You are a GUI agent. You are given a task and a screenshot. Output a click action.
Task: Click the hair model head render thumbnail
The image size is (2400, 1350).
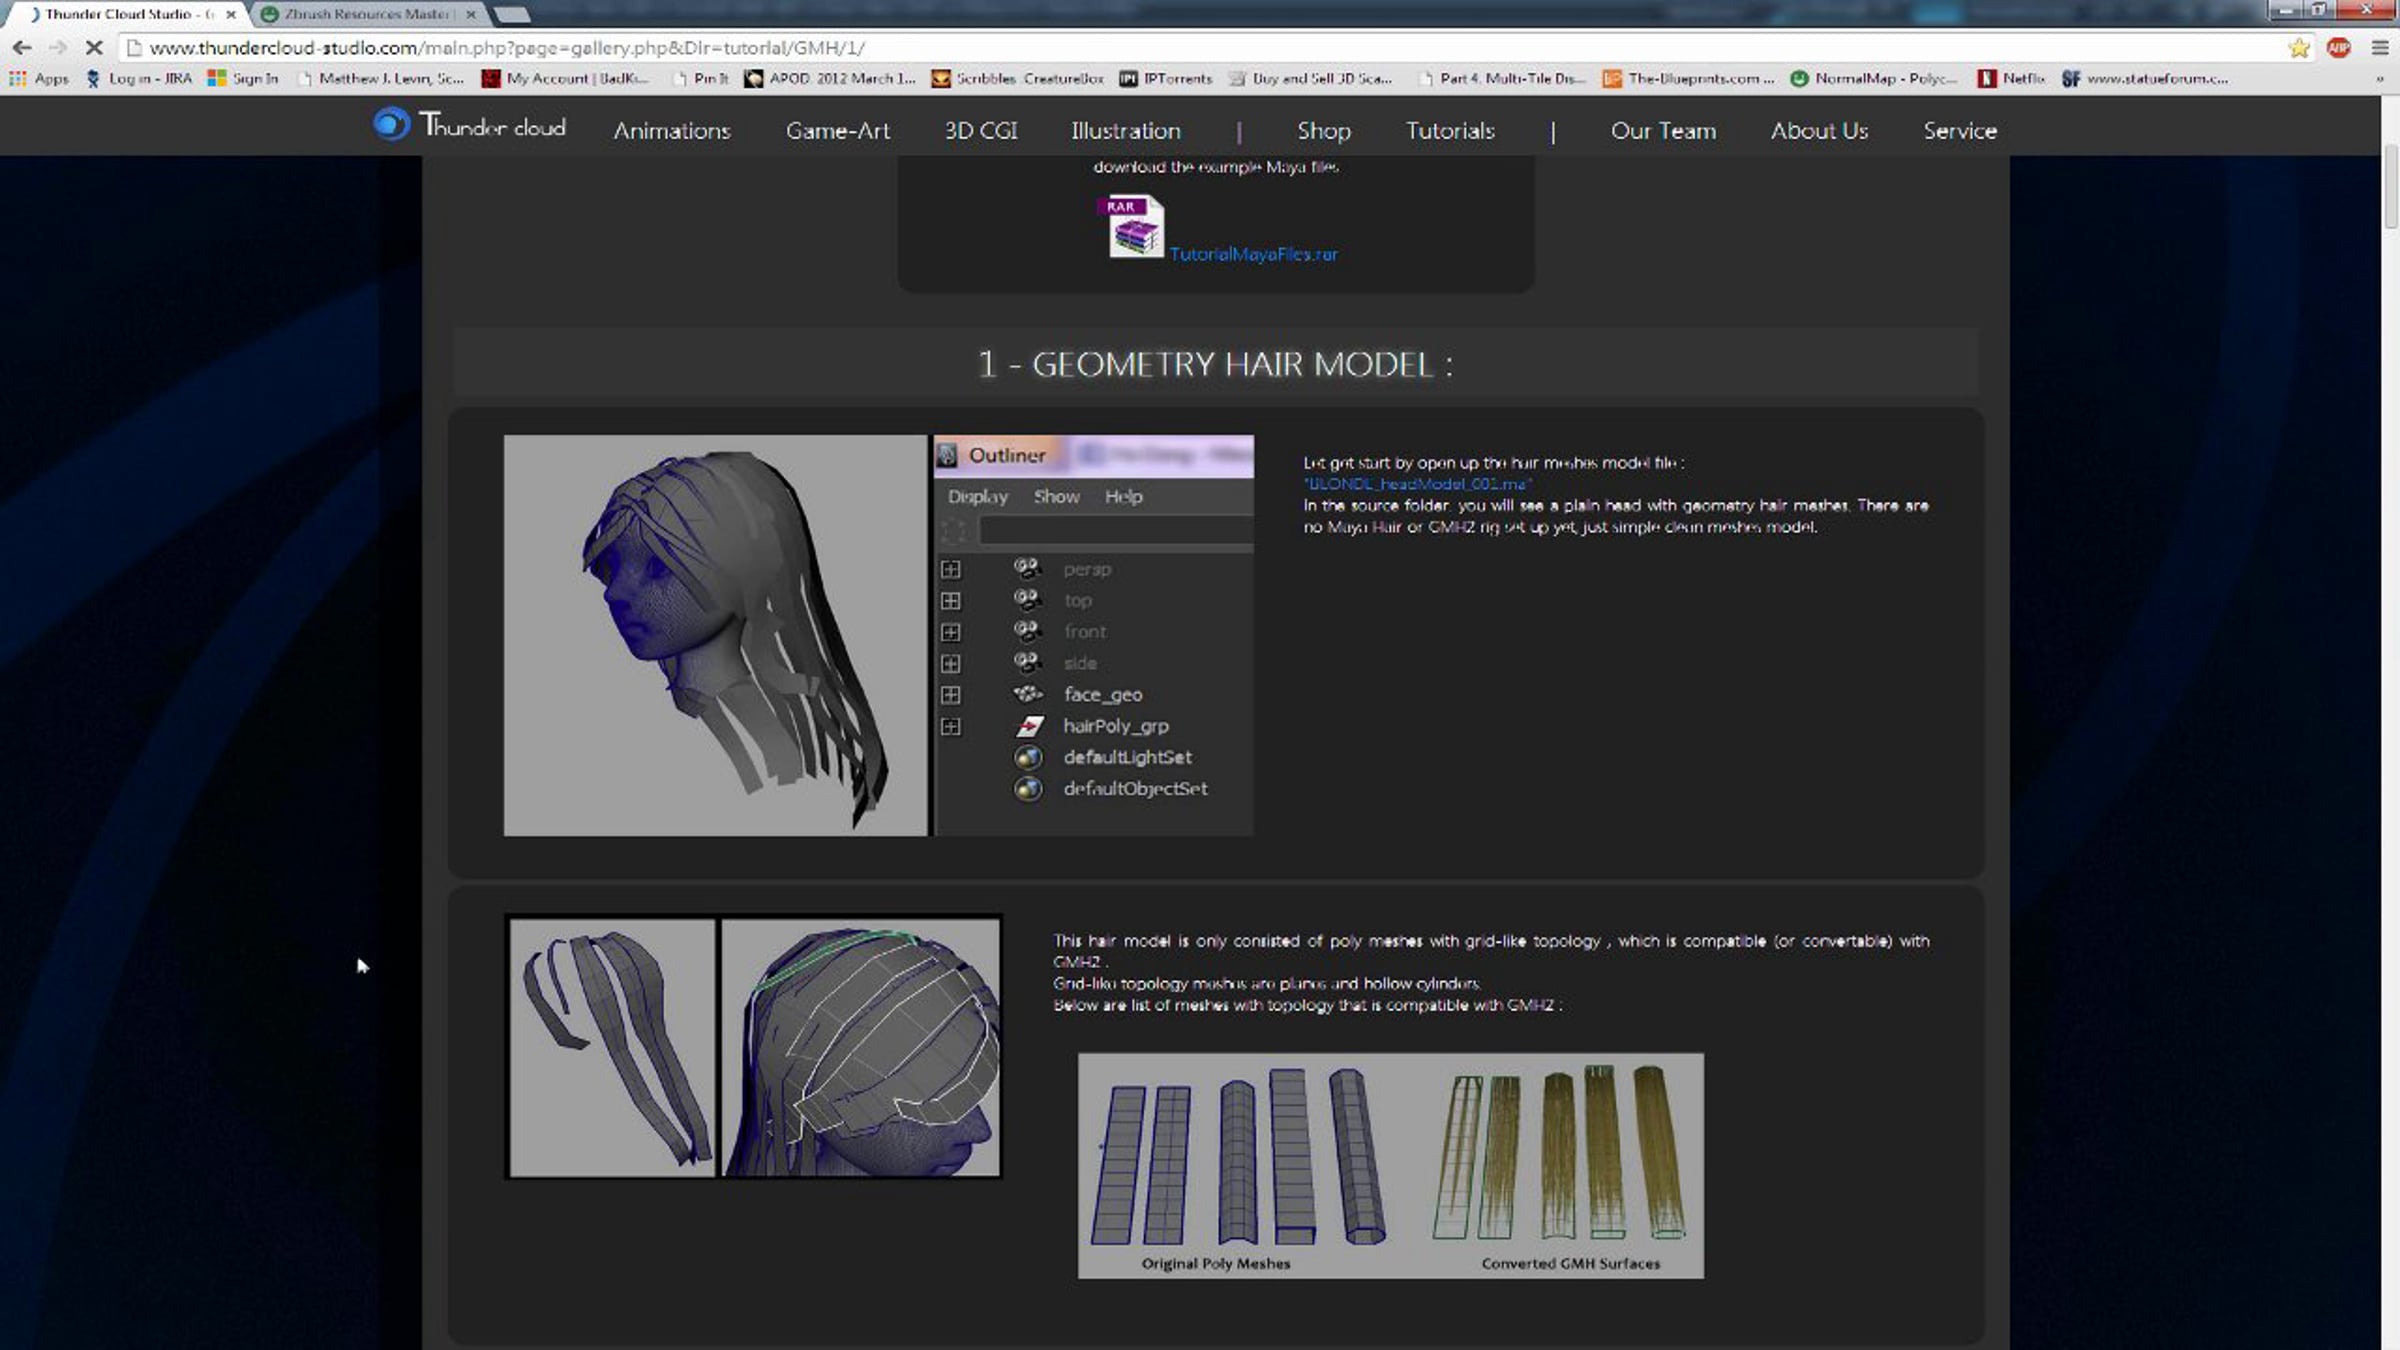715,635
